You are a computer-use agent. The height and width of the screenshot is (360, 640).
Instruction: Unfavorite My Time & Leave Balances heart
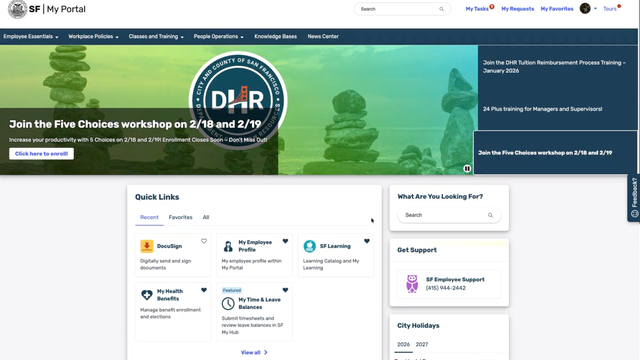[x=285, y=290]
